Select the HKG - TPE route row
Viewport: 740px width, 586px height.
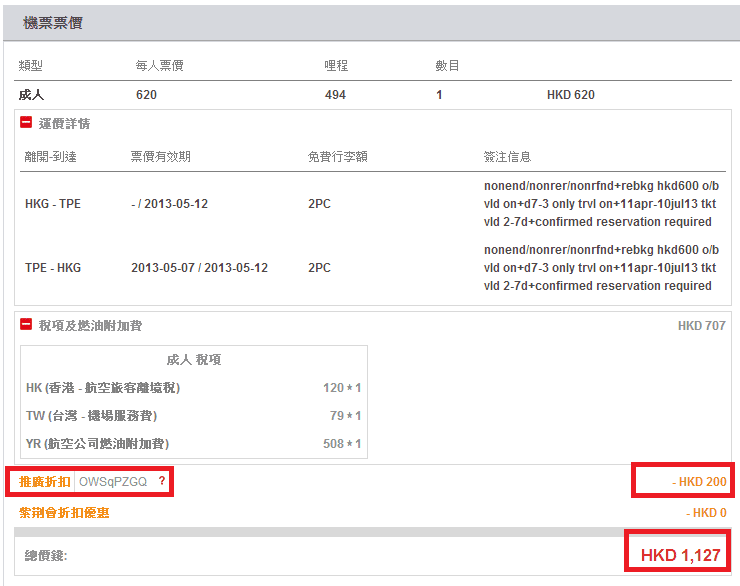pos(53,204)
